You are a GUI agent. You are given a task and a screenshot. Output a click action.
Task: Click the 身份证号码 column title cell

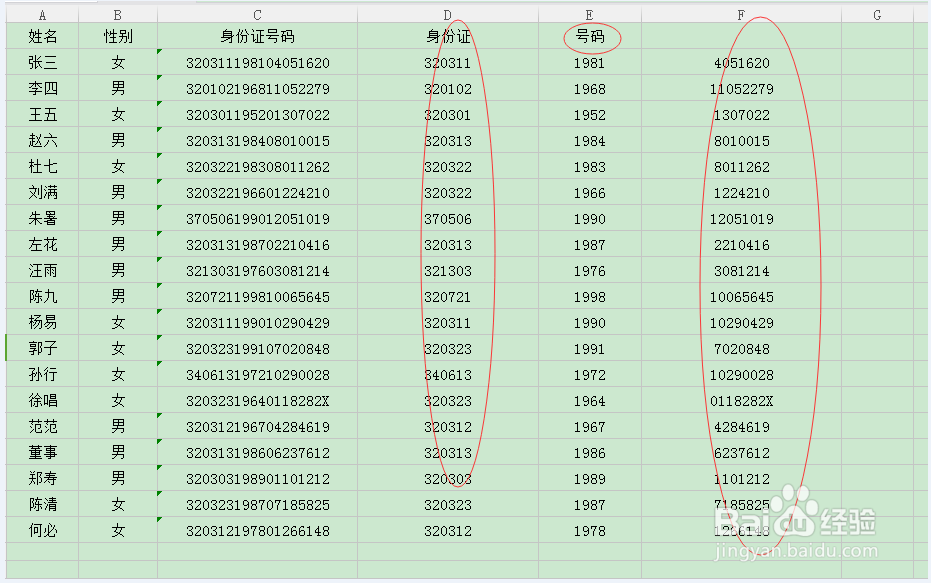pos(256,37)
